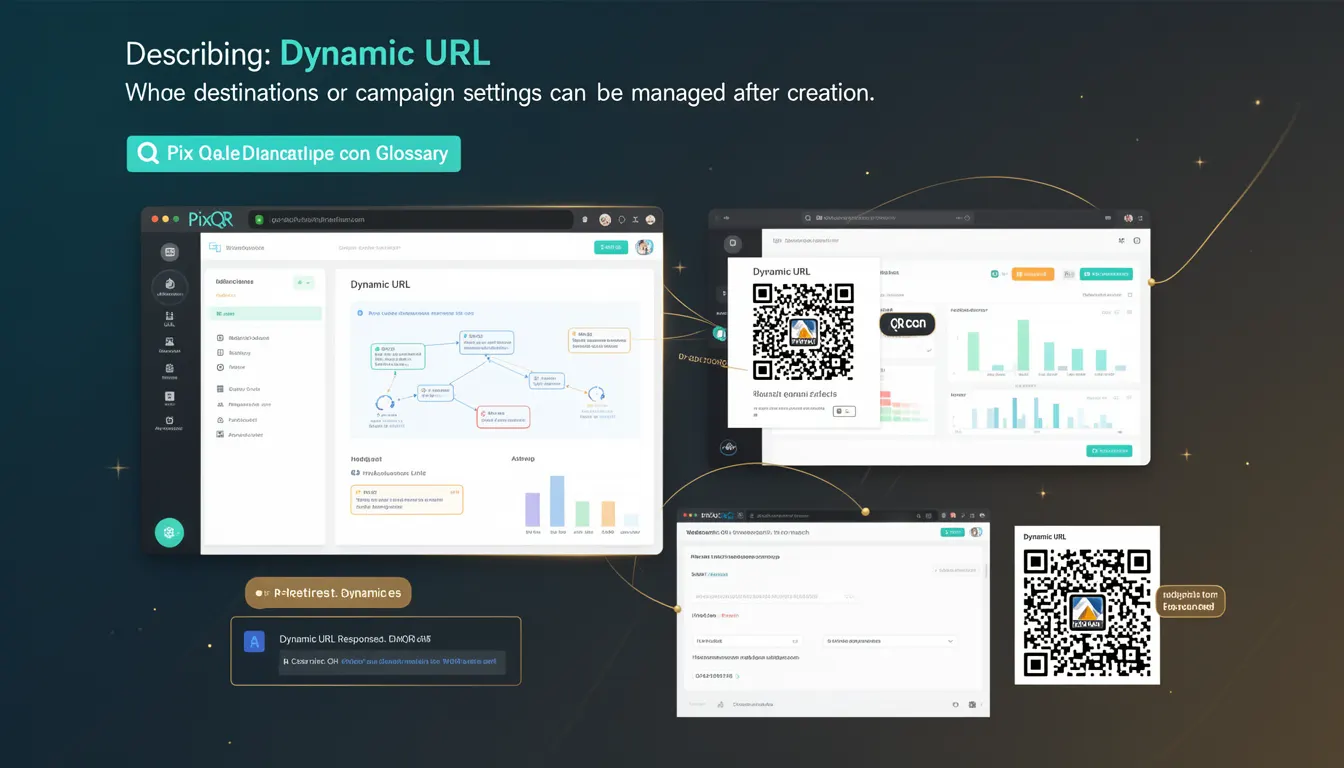Click the avatar icon in analytics window title bar
The height and width of the screenshot is (768, 1344).
(x=1129, y=217)
